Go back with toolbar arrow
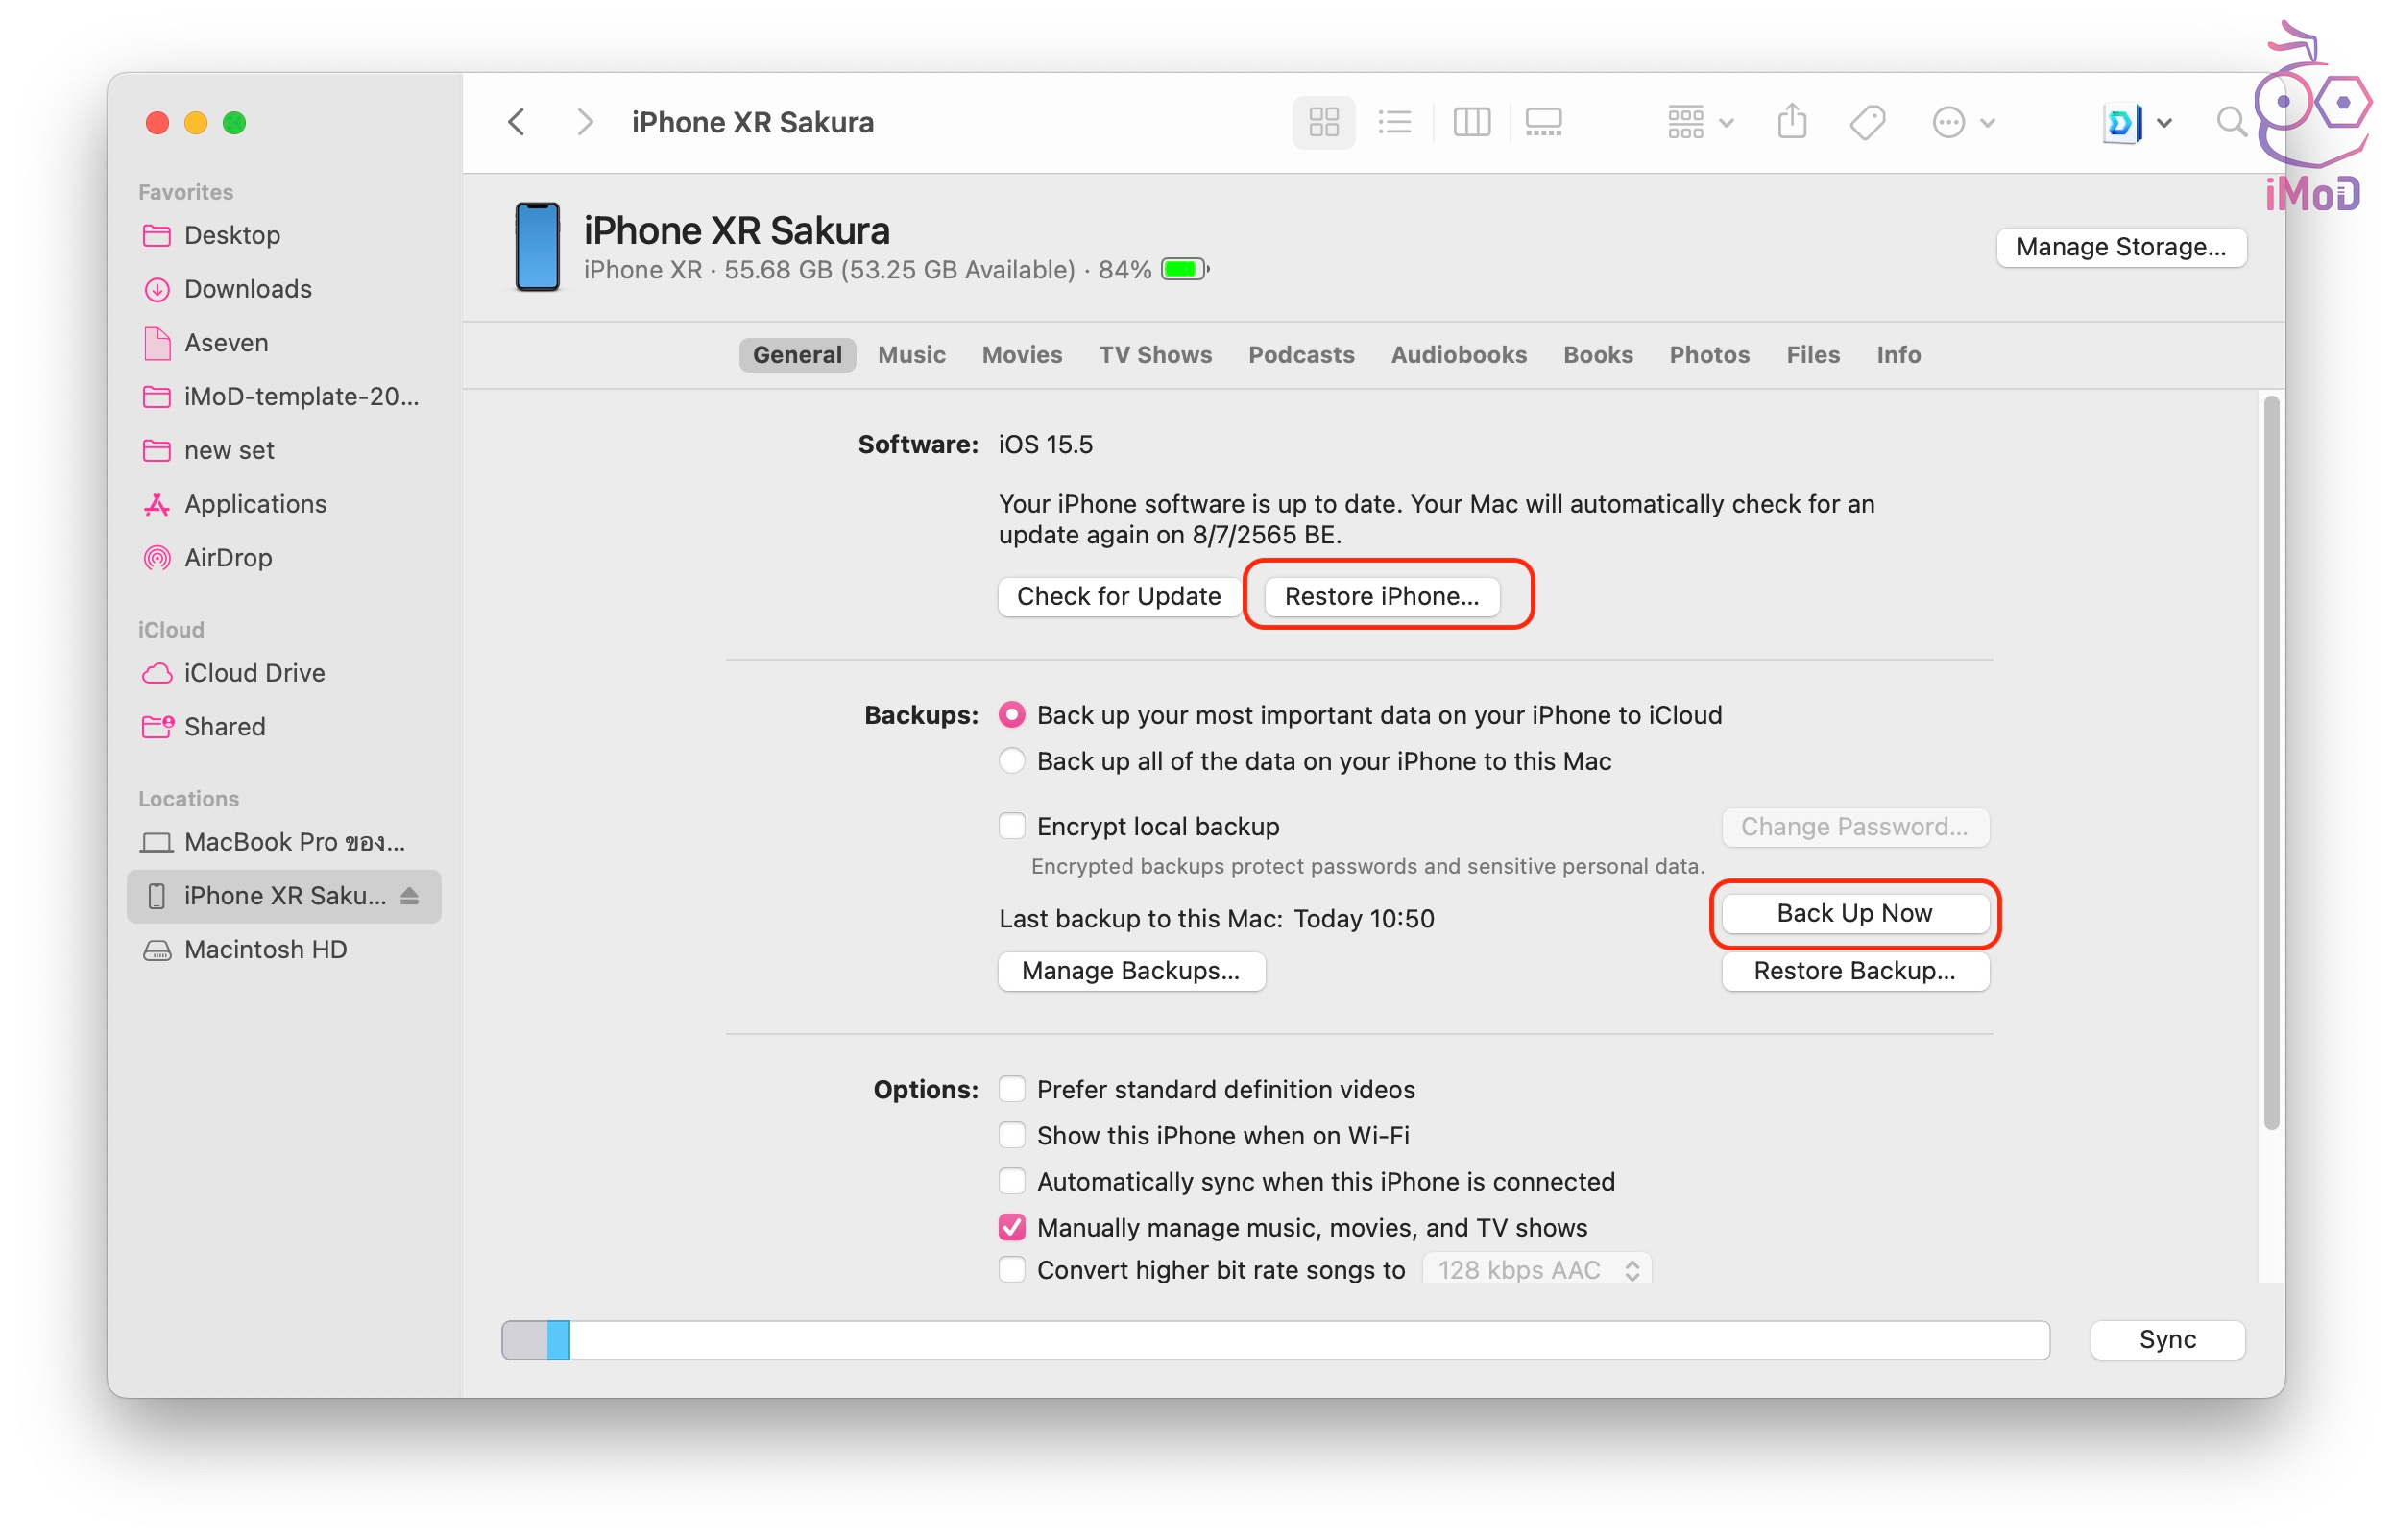 pyautogui.click(x=517, y=122)
